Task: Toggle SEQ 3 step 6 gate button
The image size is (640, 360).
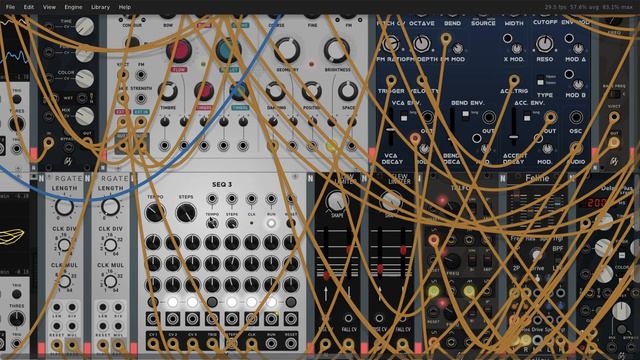Action: point(251,302)
